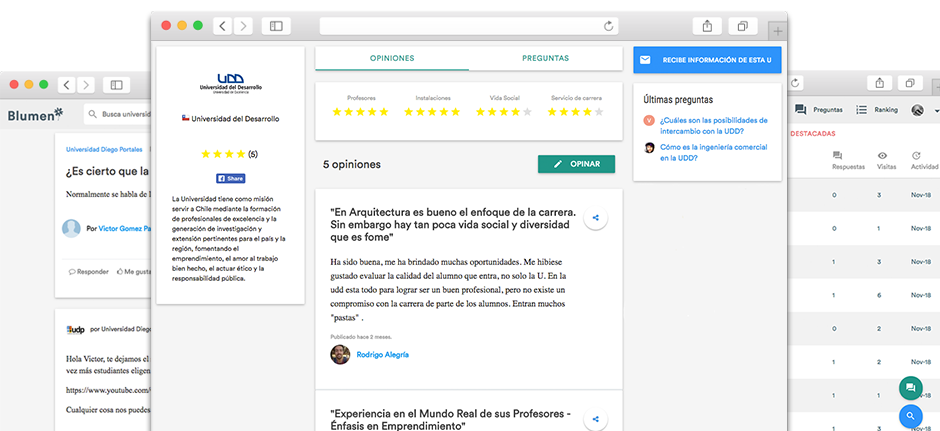The image size is (940, 431).
Task: Click the blue search floating button
Action: [x=909, y=416]
